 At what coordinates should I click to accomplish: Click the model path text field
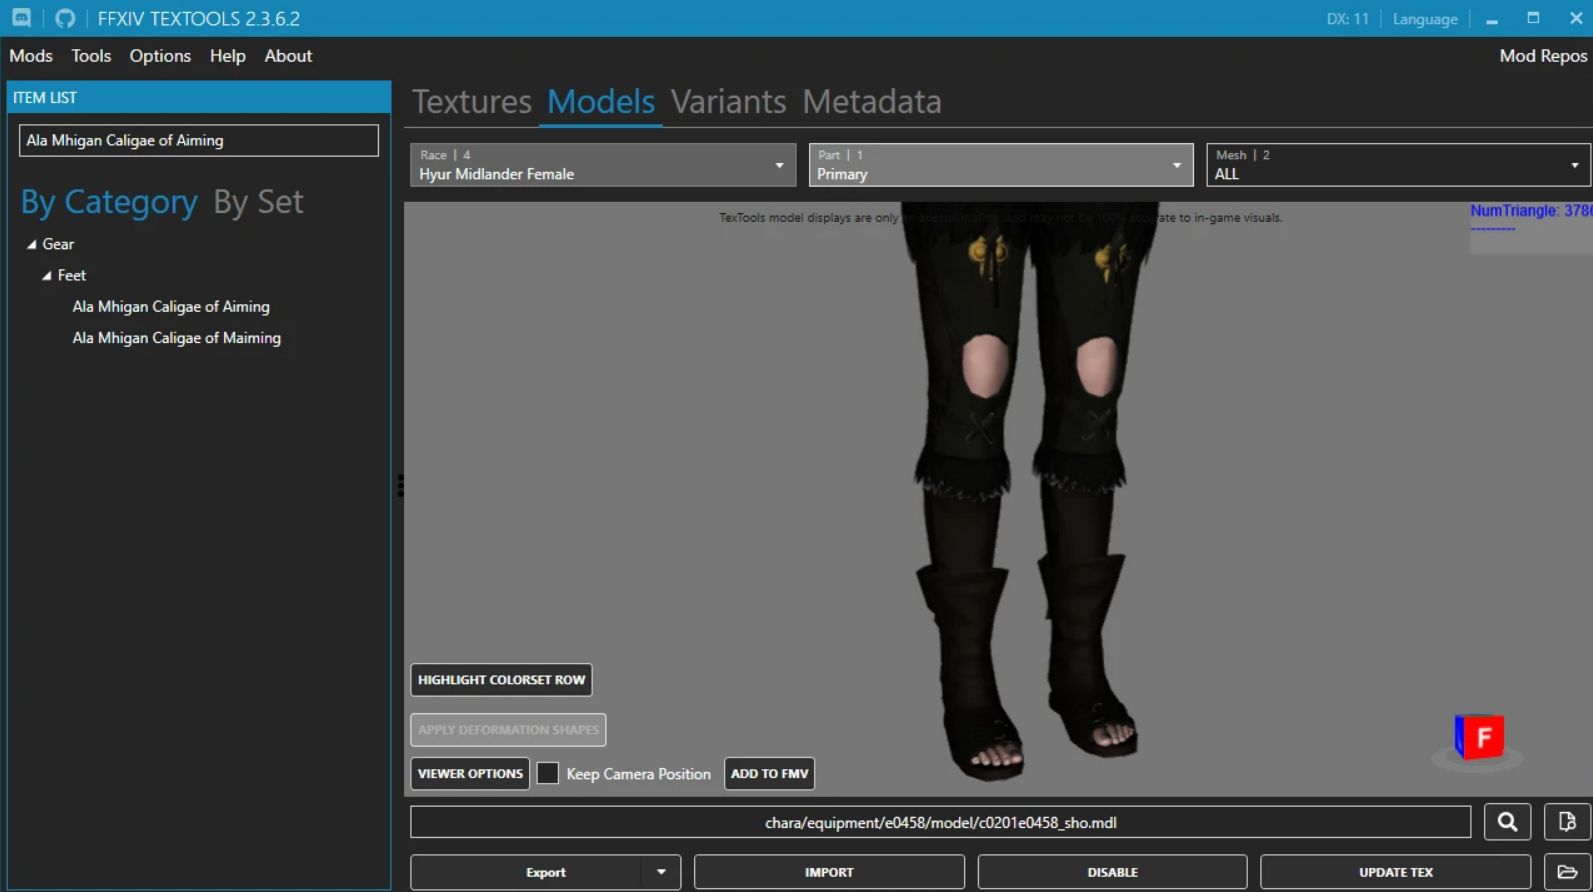[940, 822]
